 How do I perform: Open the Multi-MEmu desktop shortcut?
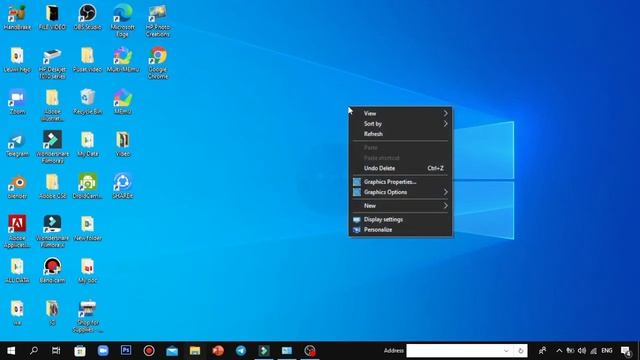coord(122,59)
